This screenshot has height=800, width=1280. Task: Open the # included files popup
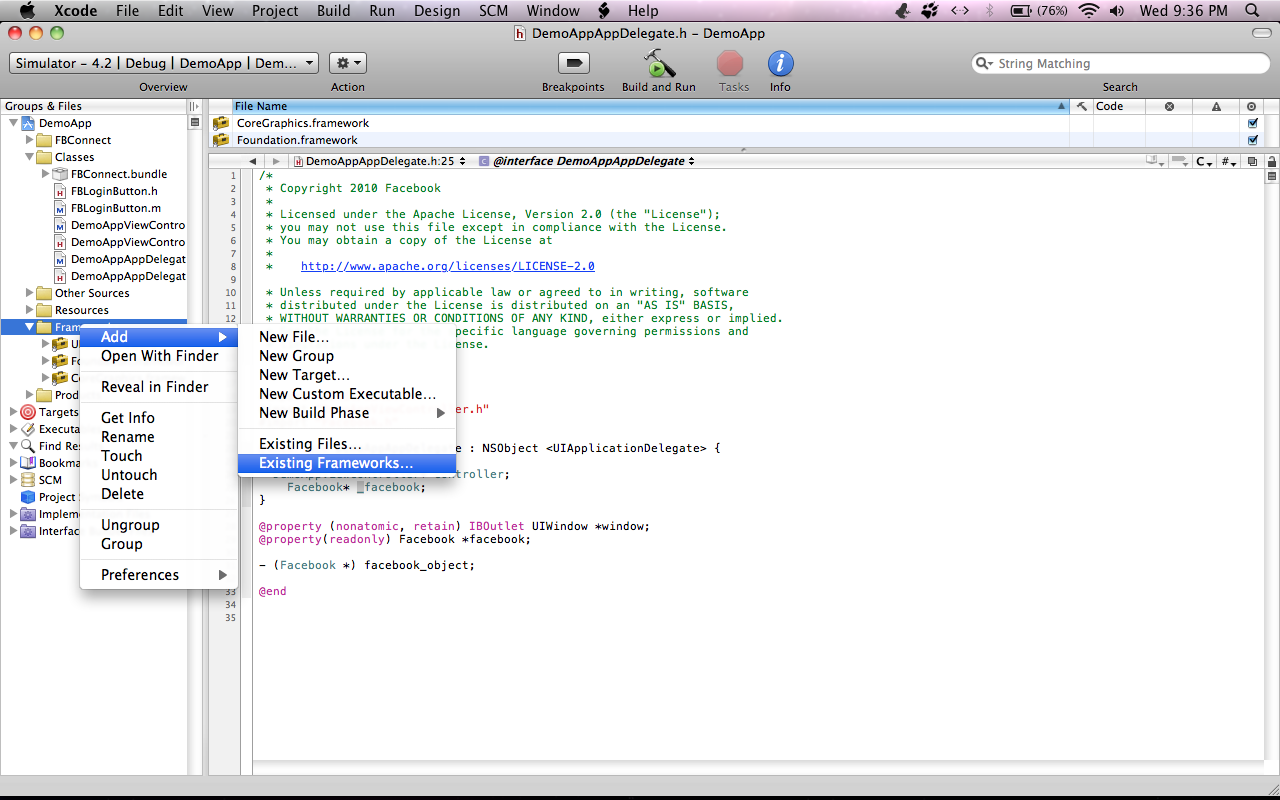pos(1230,161)
